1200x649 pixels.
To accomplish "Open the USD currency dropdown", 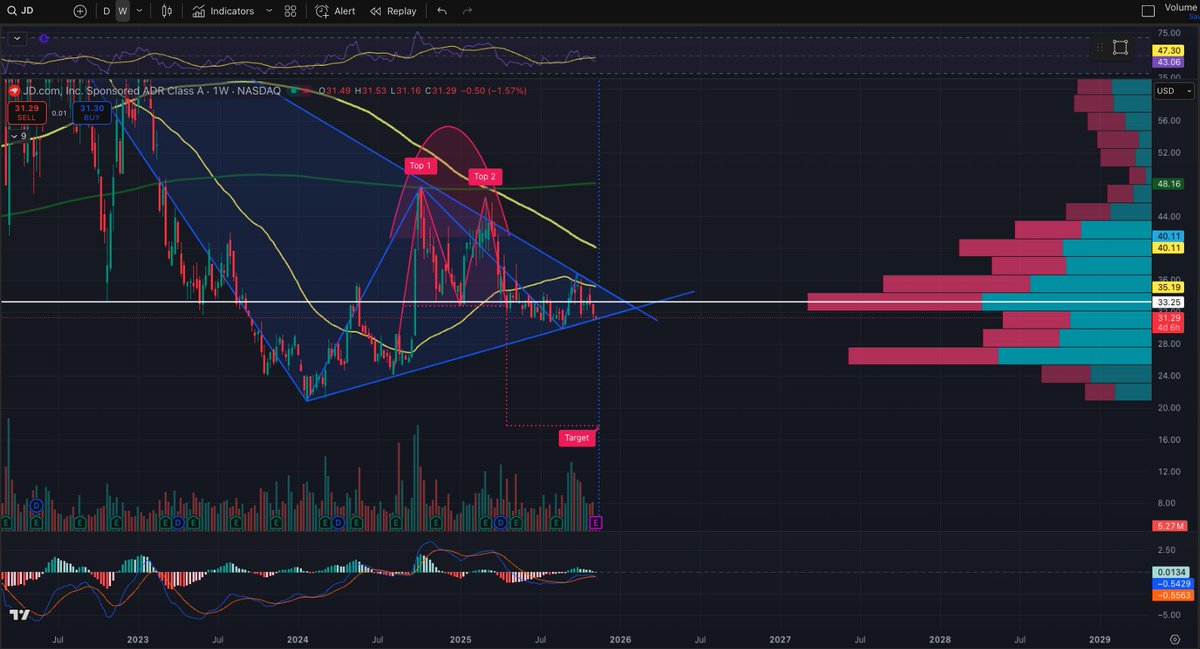I will pyautogui.click(x=1175, y=90).
